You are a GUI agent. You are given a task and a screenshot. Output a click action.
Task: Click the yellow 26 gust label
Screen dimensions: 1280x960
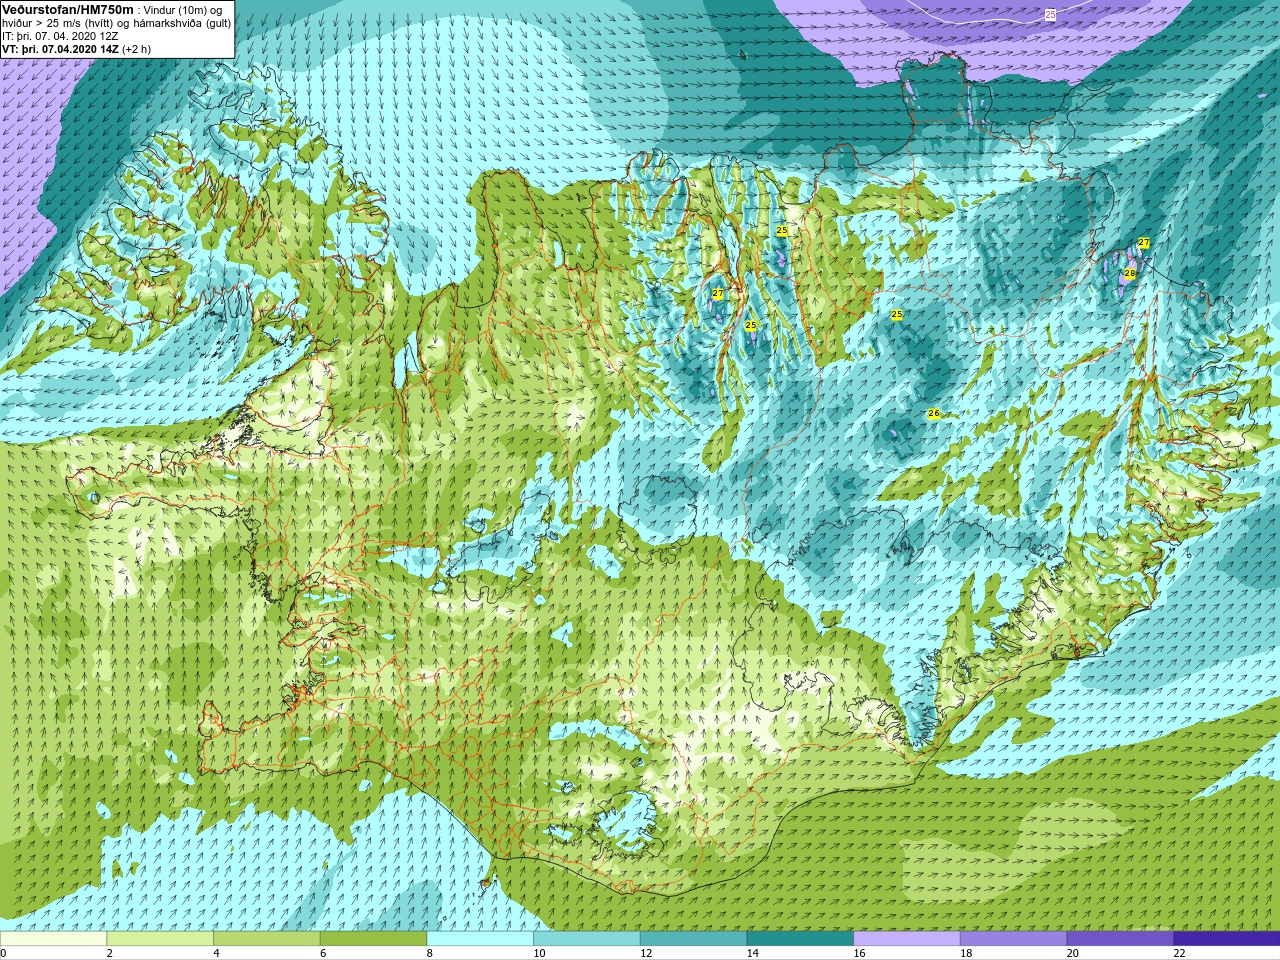pos(934,413)
